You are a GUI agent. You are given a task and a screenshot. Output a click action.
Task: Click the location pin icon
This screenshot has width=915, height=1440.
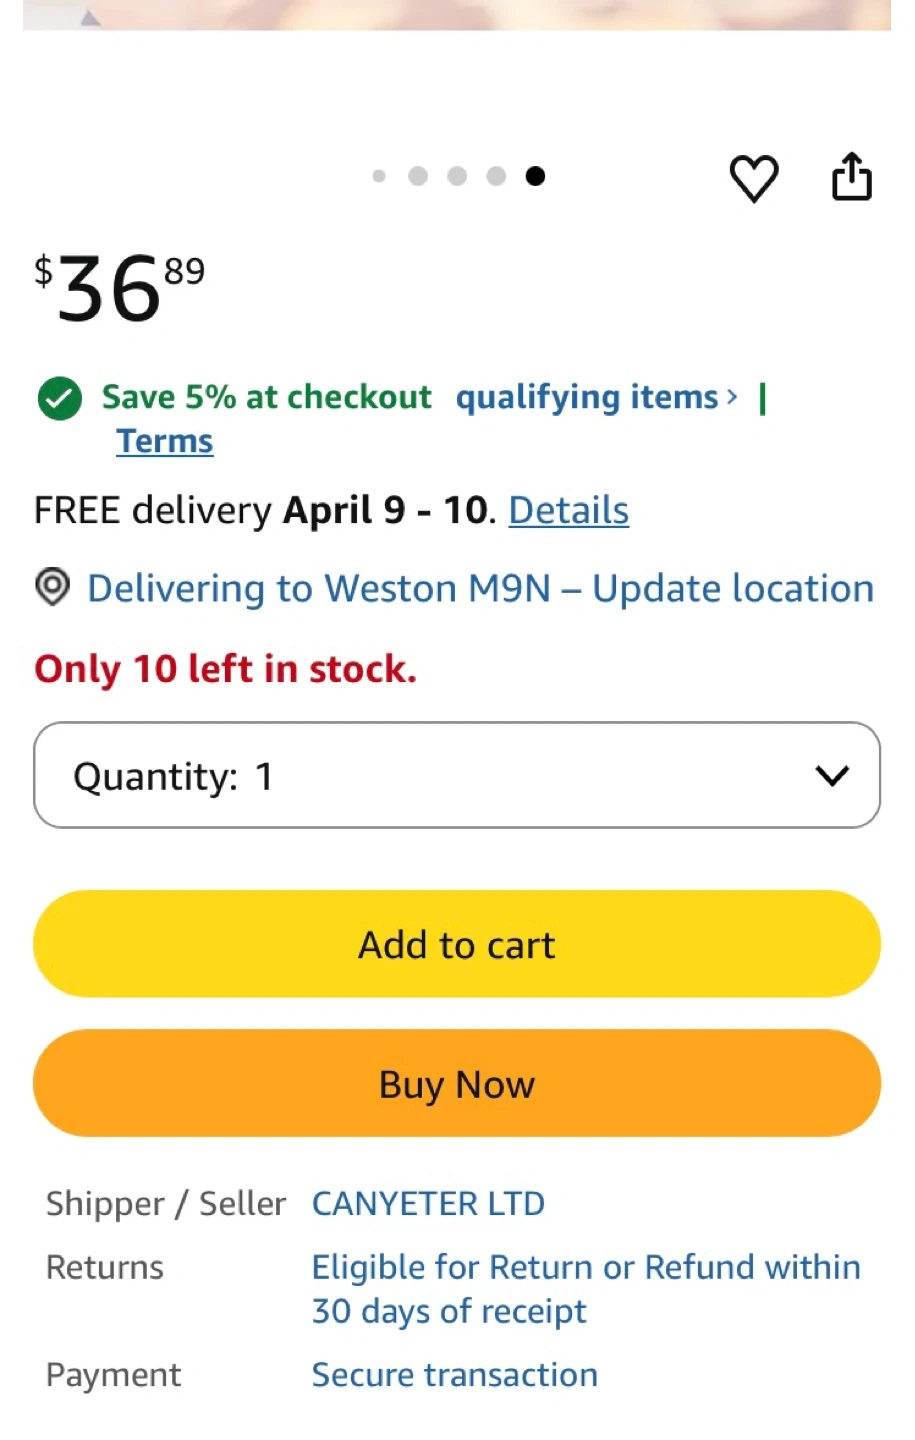click(x=53, y=587)
